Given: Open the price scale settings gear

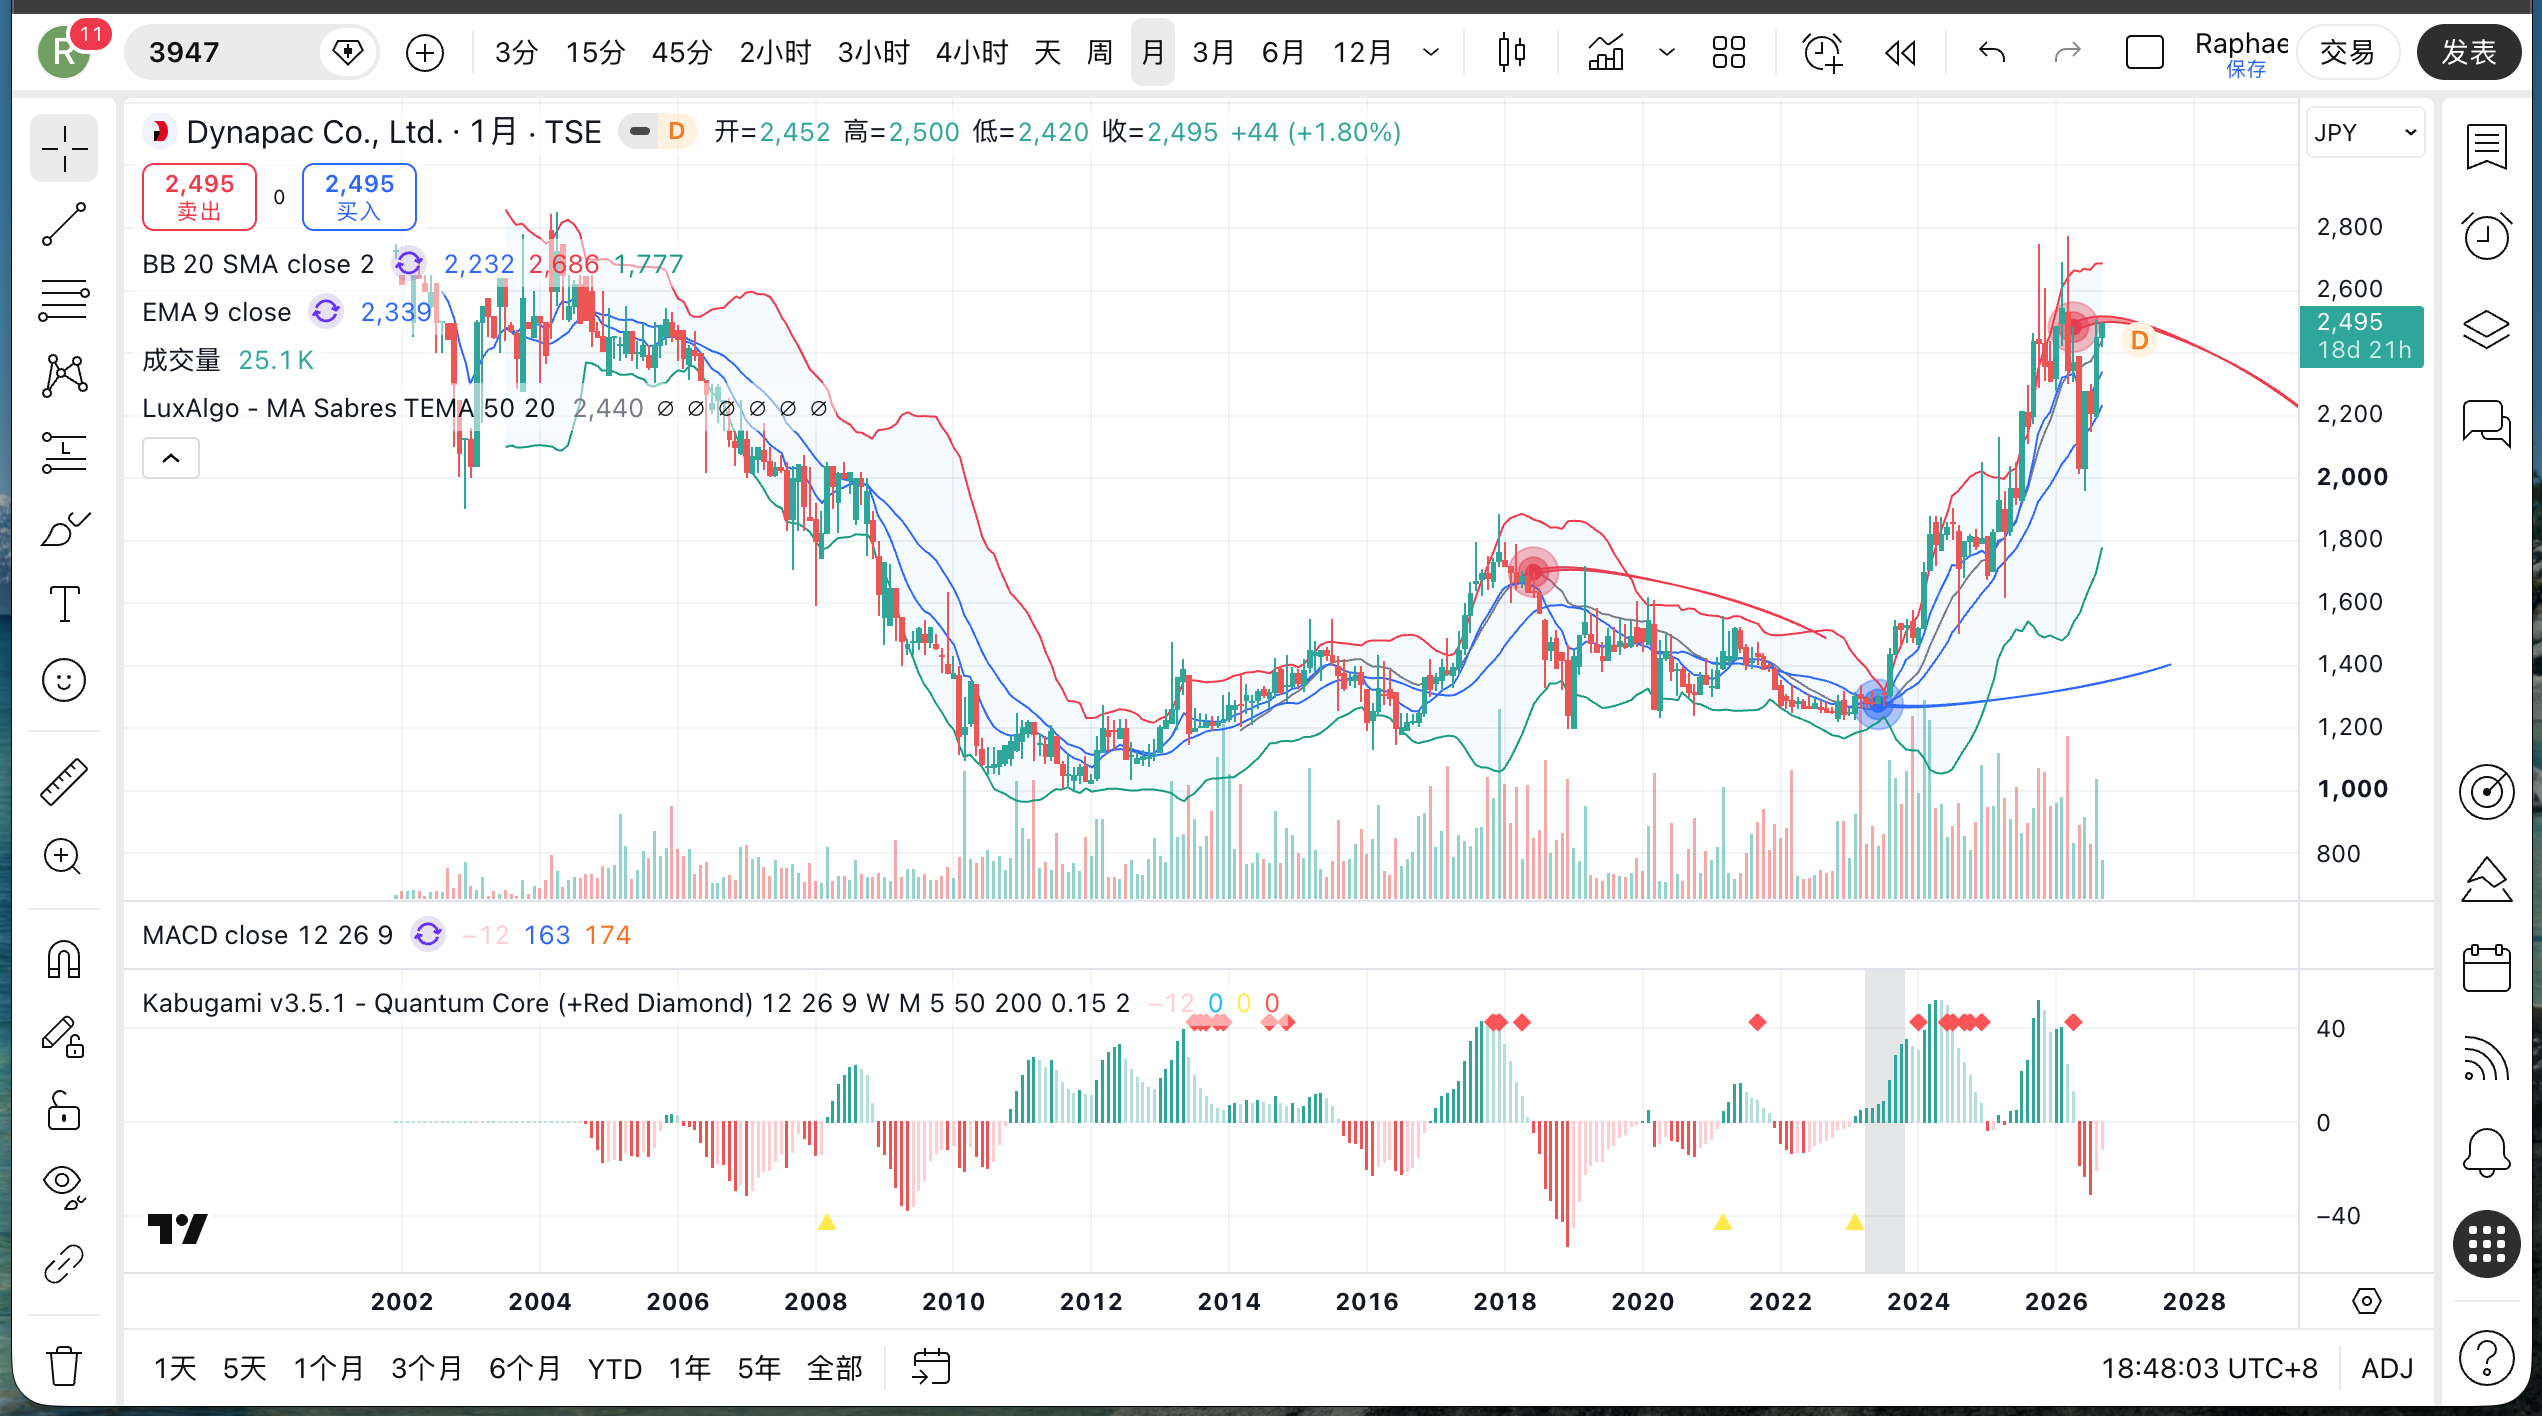Looking at the screenshot, I should tap(2366, 1301).
